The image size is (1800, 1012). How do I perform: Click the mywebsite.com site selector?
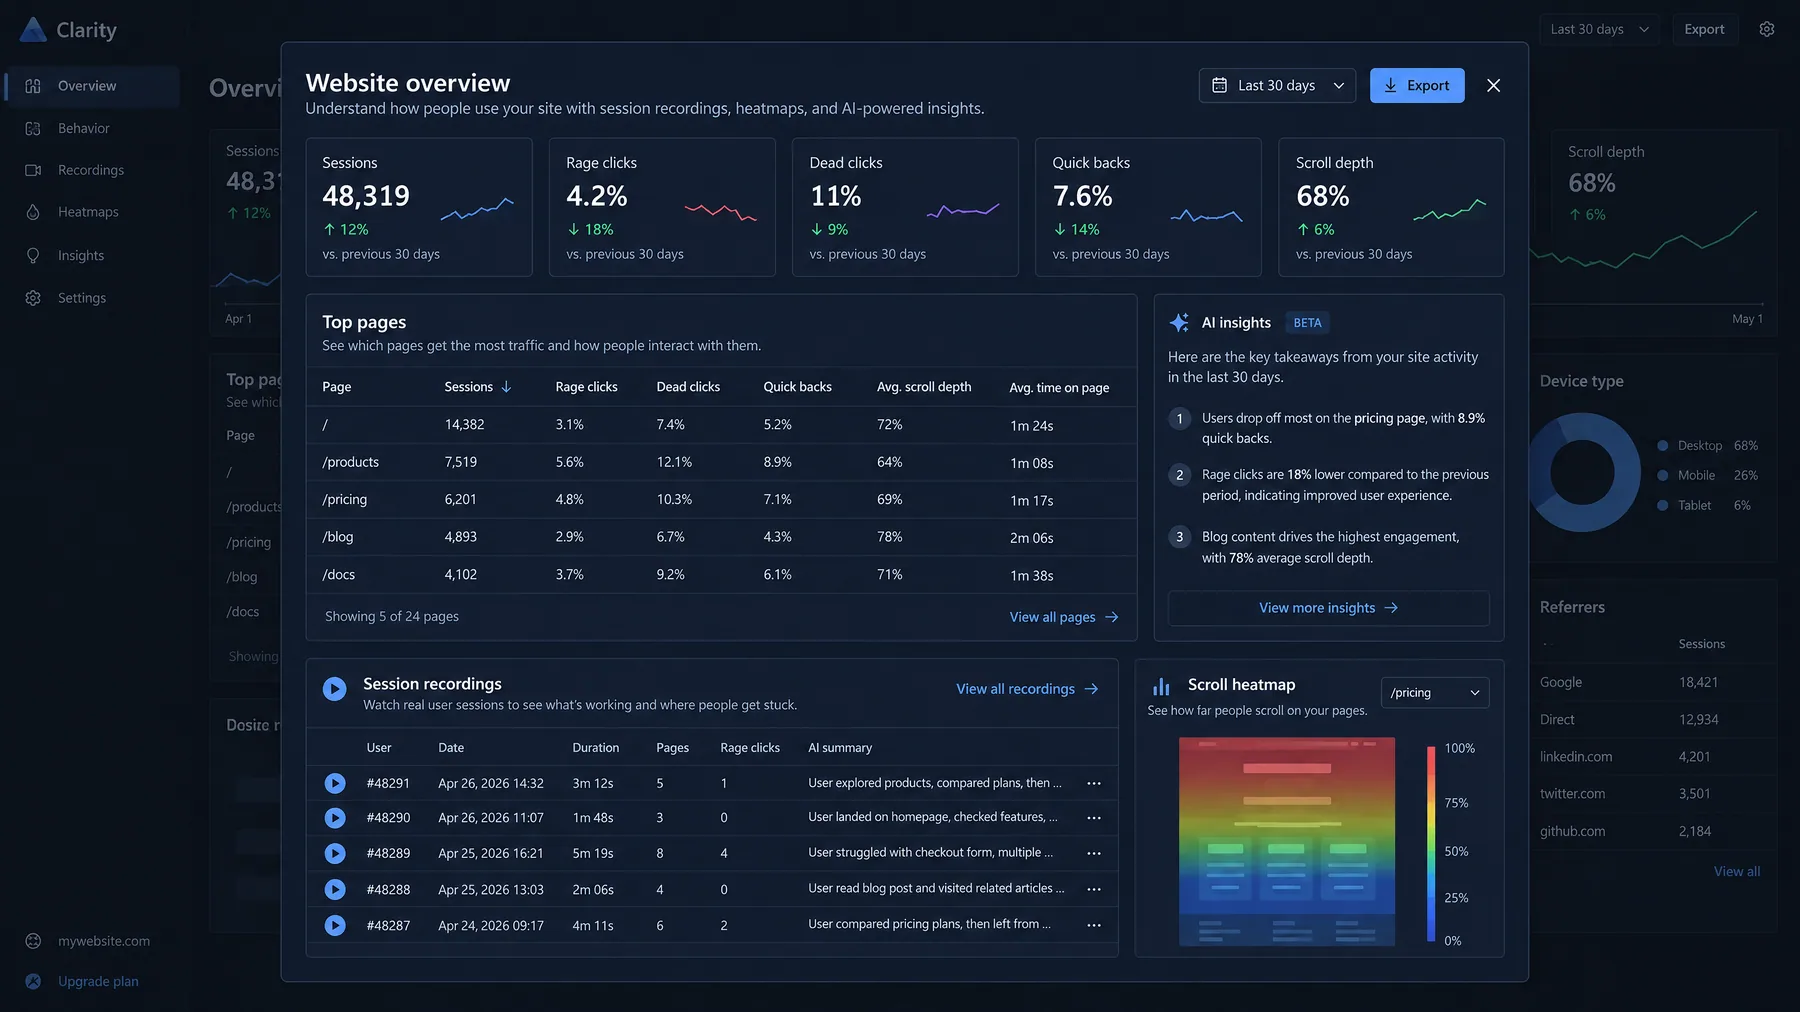[x=90, y=941]
